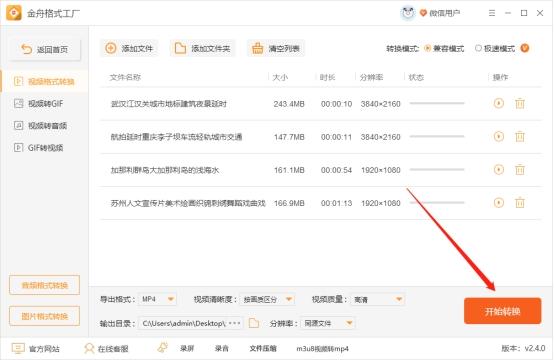This screenshot has height=360, width=554.
Task: Play the 航拍延时重庆 video file
Action: (x=499, y=136)
